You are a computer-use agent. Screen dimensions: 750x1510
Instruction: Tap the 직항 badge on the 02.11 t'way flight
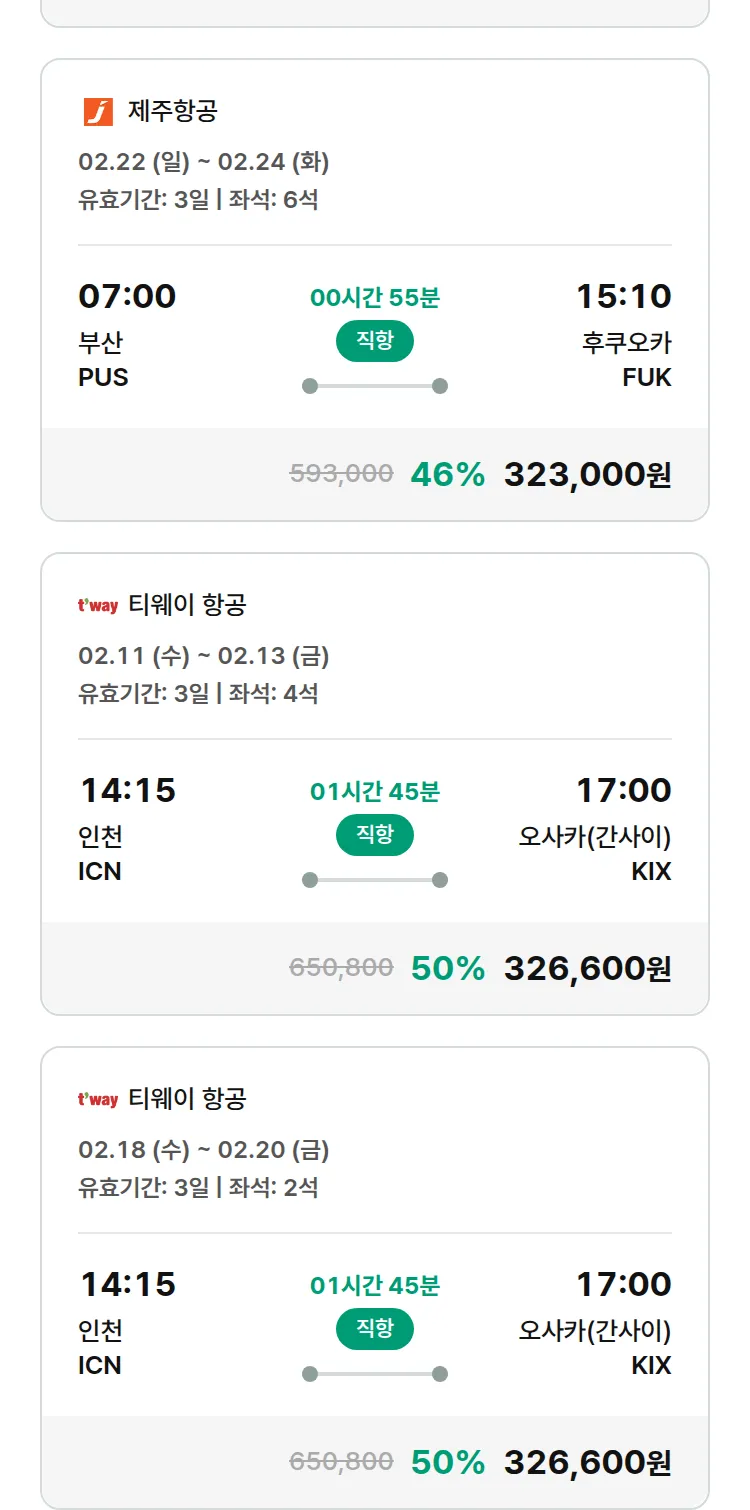[x=375, y=835]
